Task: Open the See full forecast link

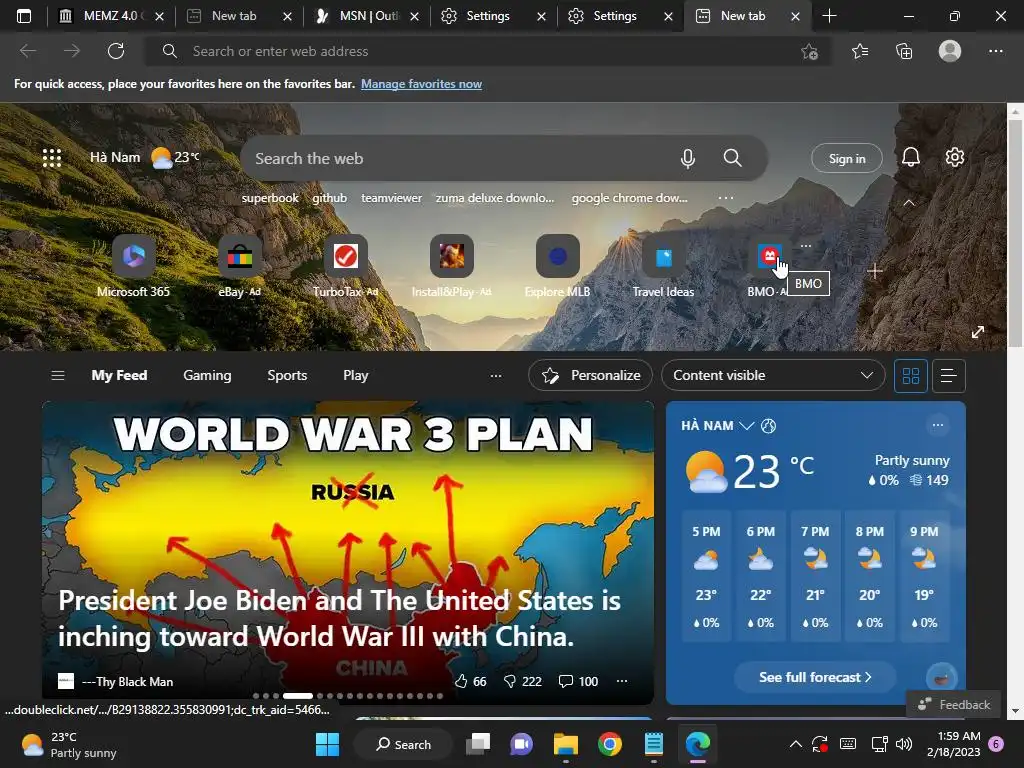Action: tap(815, 677)
